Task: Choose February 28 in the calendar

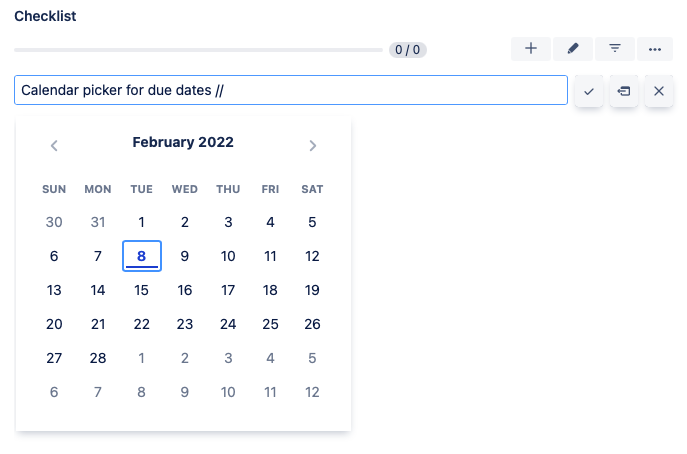Action: pos(98,358)
